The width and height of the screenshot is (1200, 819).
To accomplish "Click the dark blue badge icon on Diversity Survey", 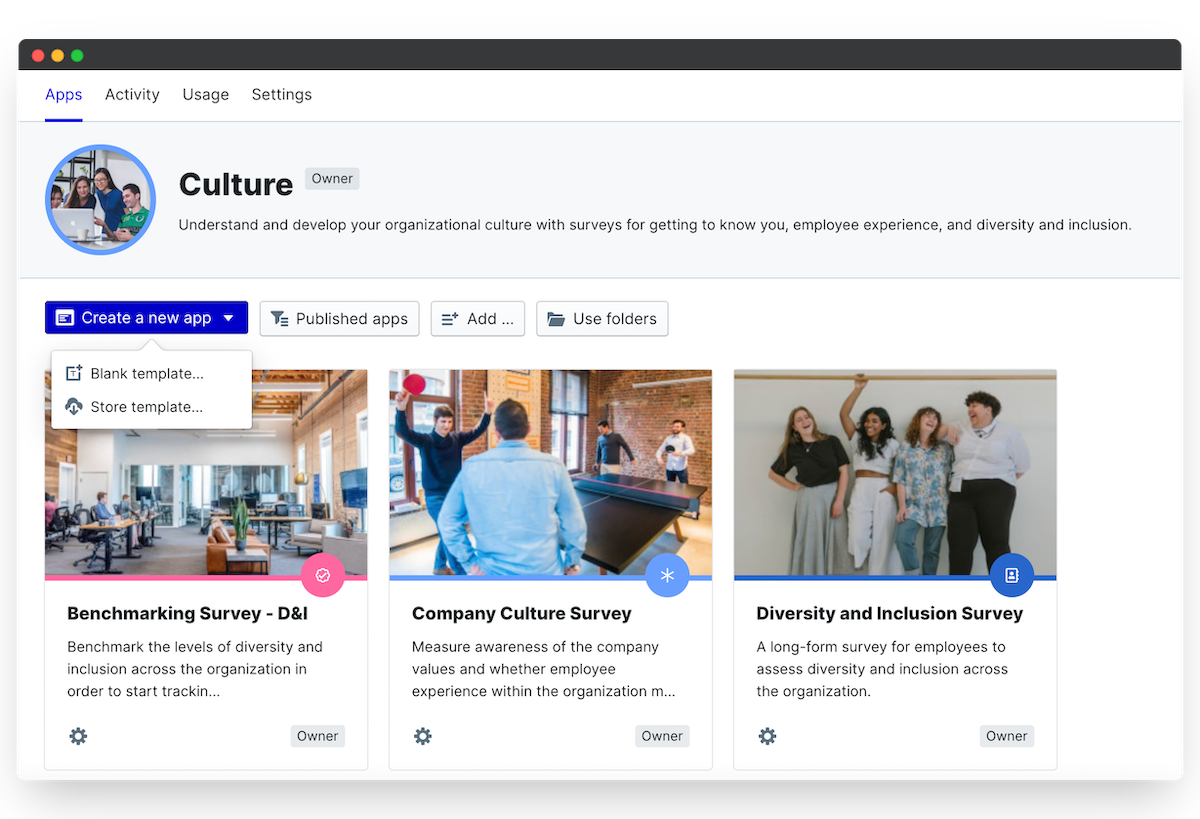I will tap(1012, 575).
